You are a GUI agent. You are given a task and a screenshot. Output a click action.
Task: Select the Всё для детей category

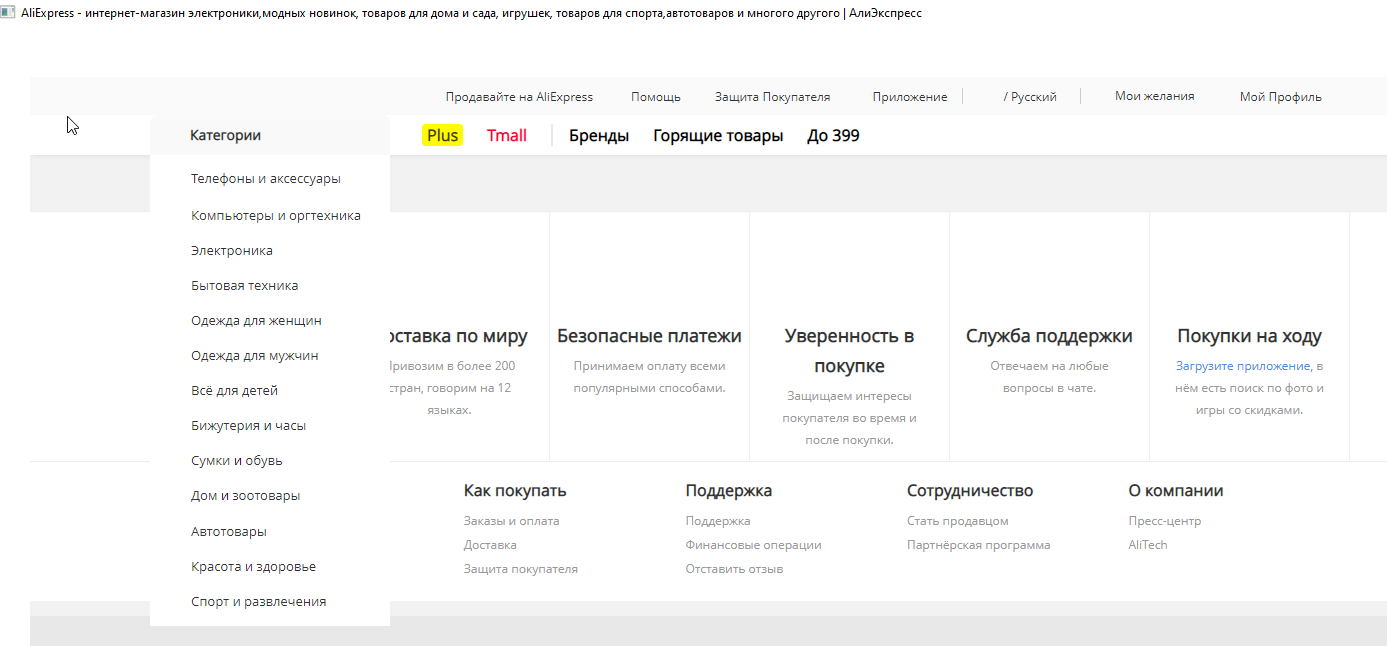coord(235,391)
